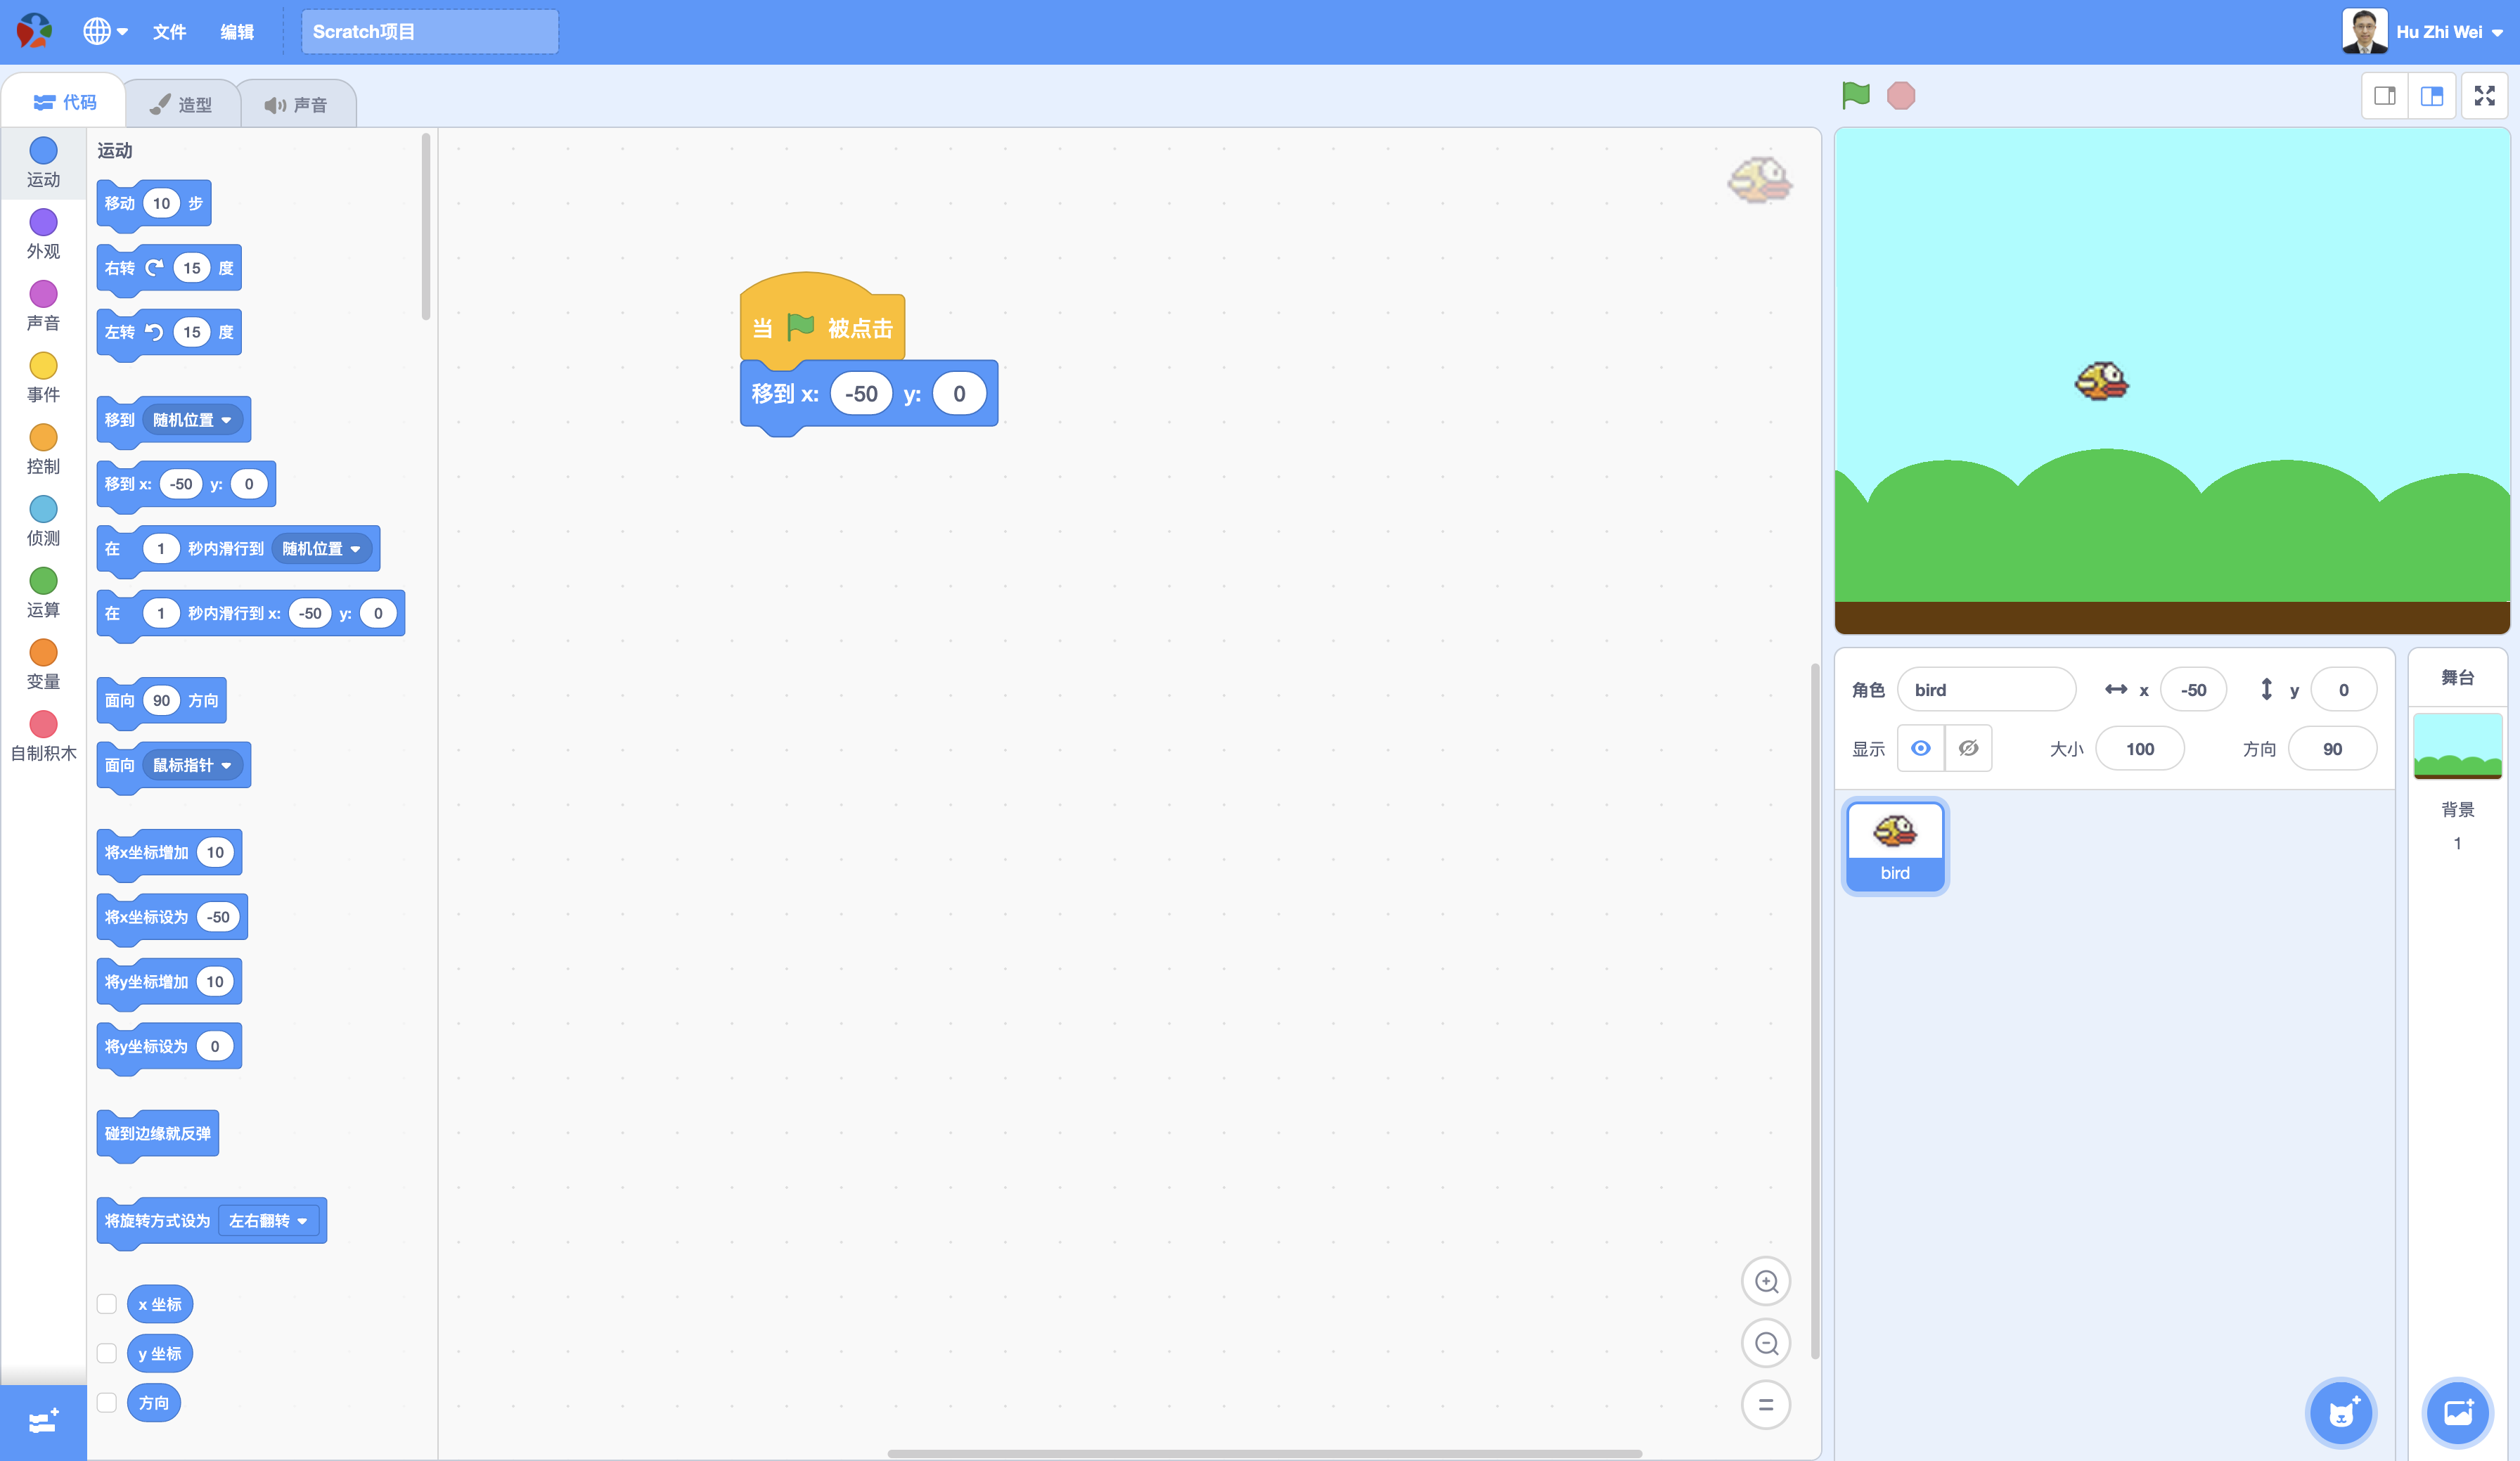The width and height of the screenshot is (2520, 1461).
Task: Click the -50 value in workspace 移到 block
Action: (x=861, y=393)
